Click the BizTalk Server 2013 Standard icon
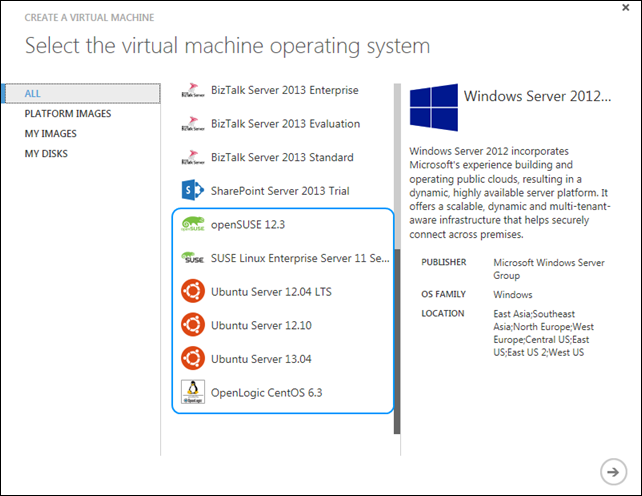The width and height of the screenshot is (642, 496). click(193, 157)
